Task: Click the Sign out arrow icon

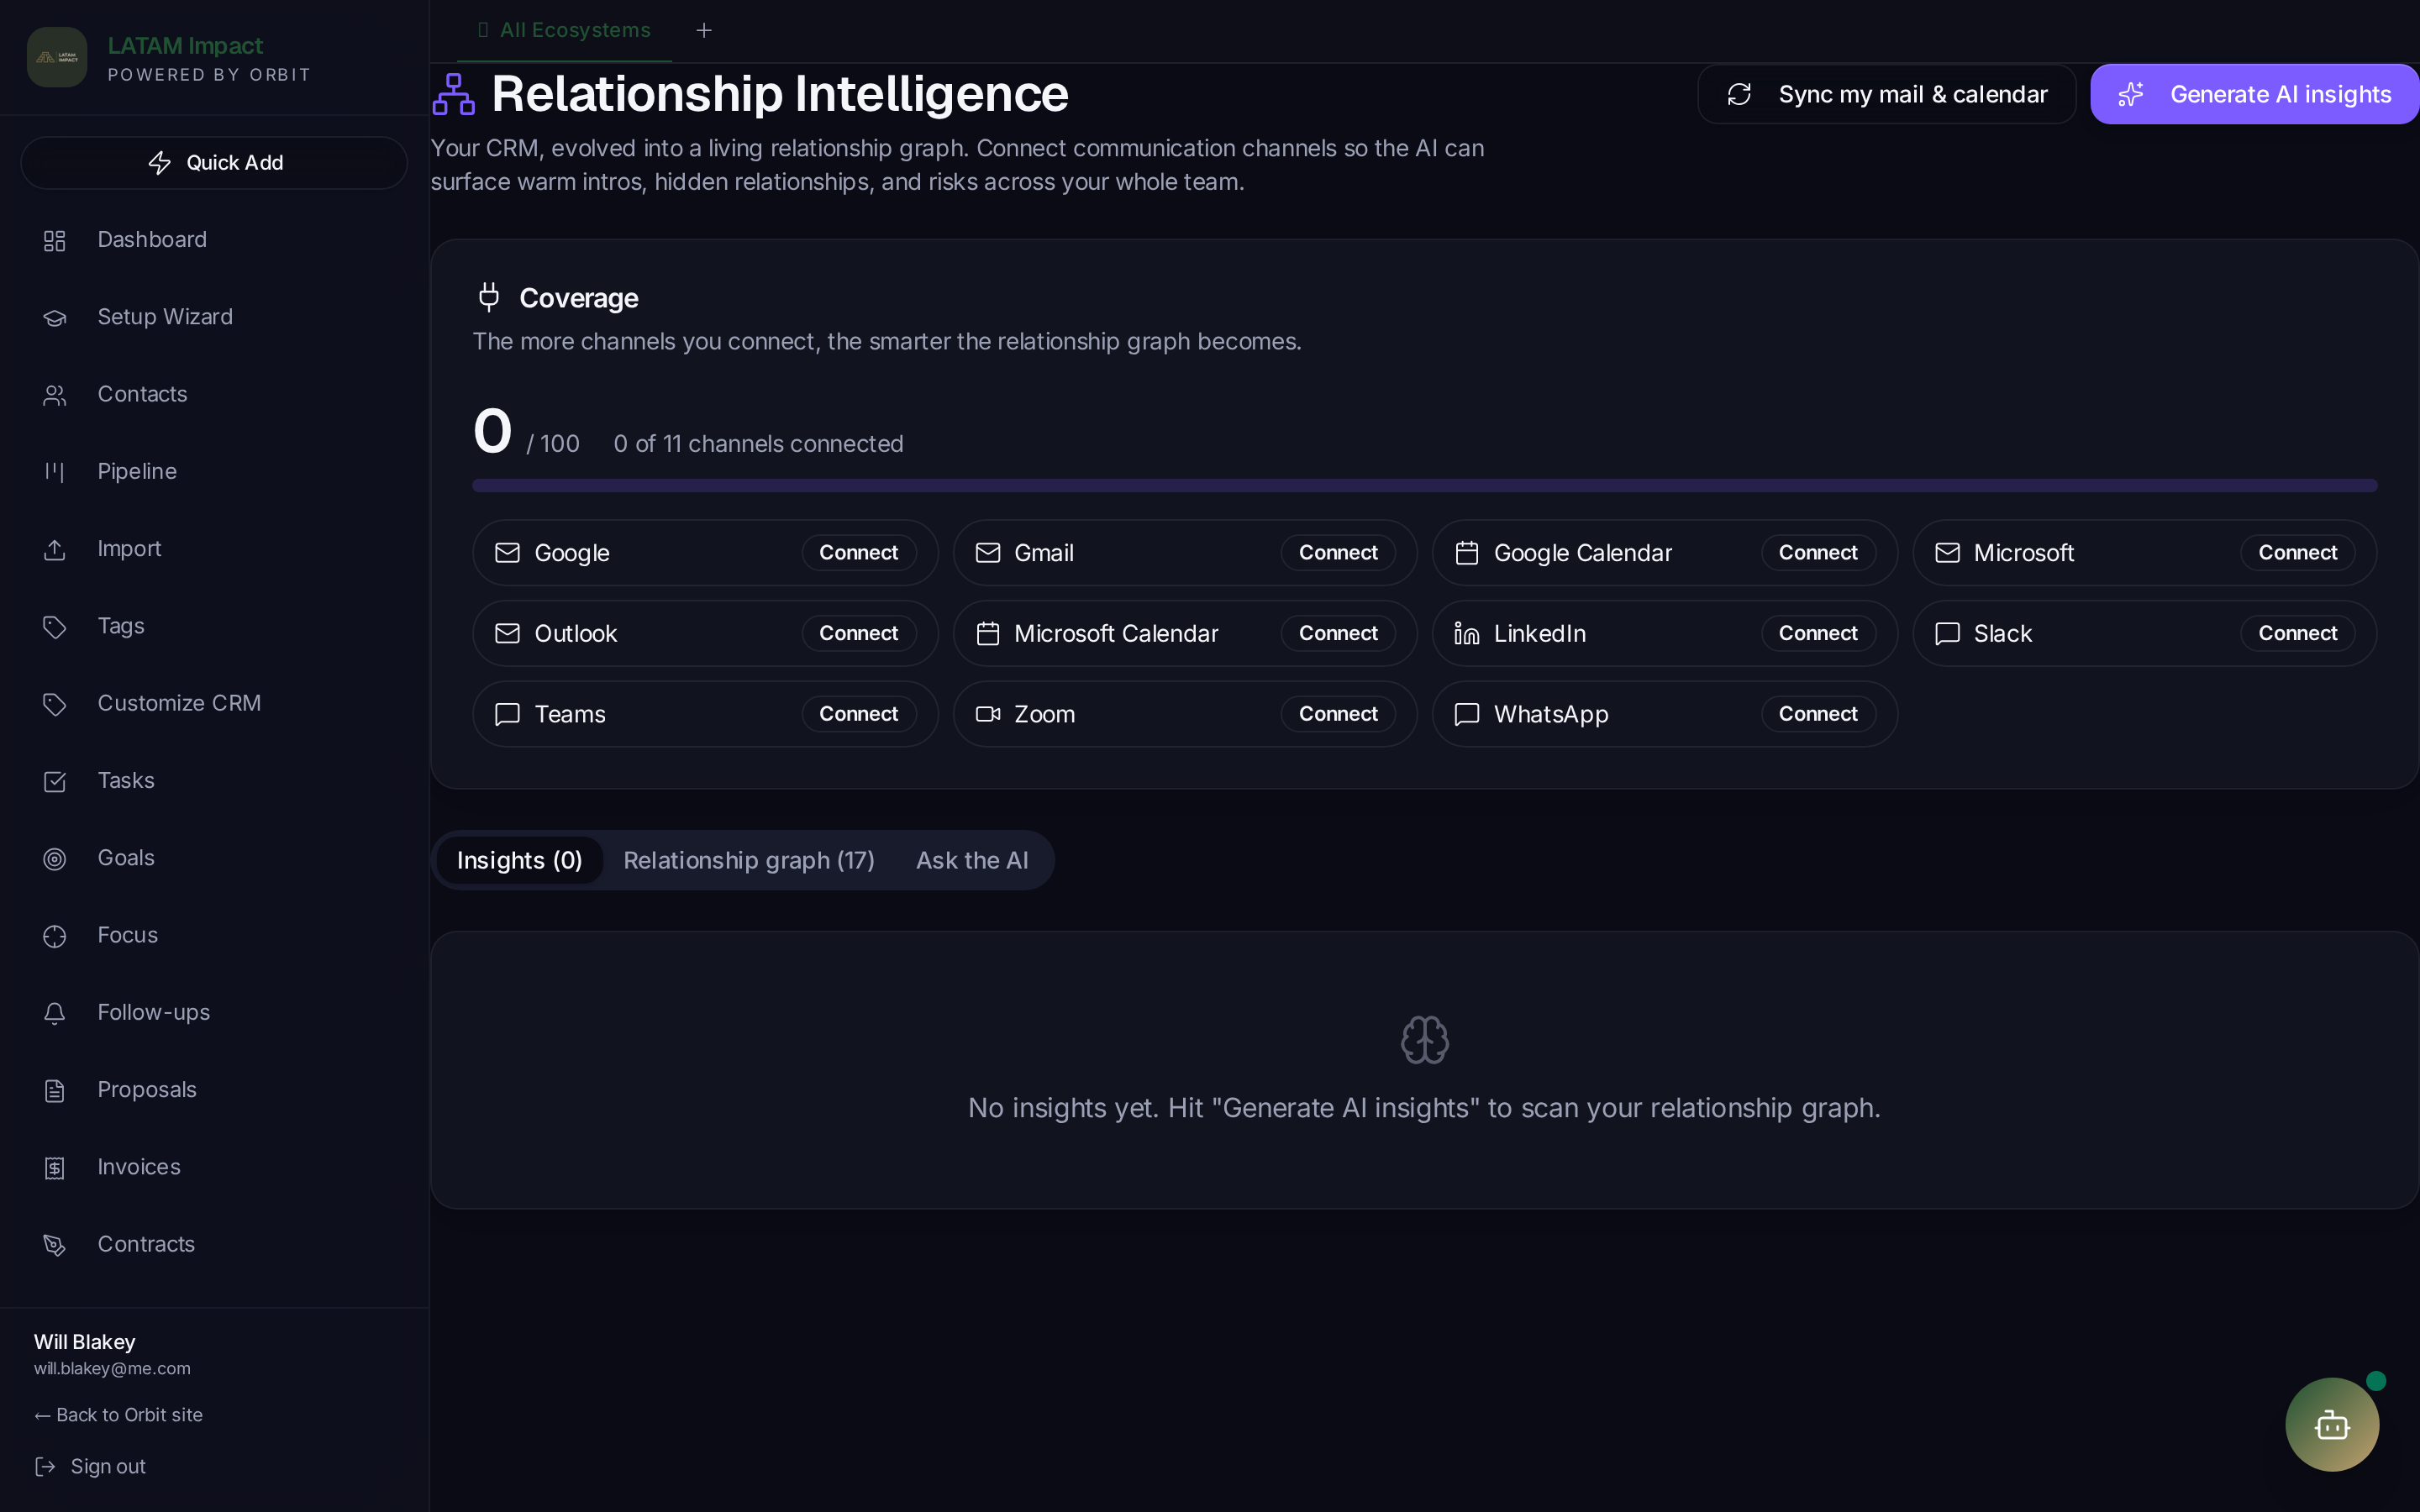Action: pos(45,1467)
